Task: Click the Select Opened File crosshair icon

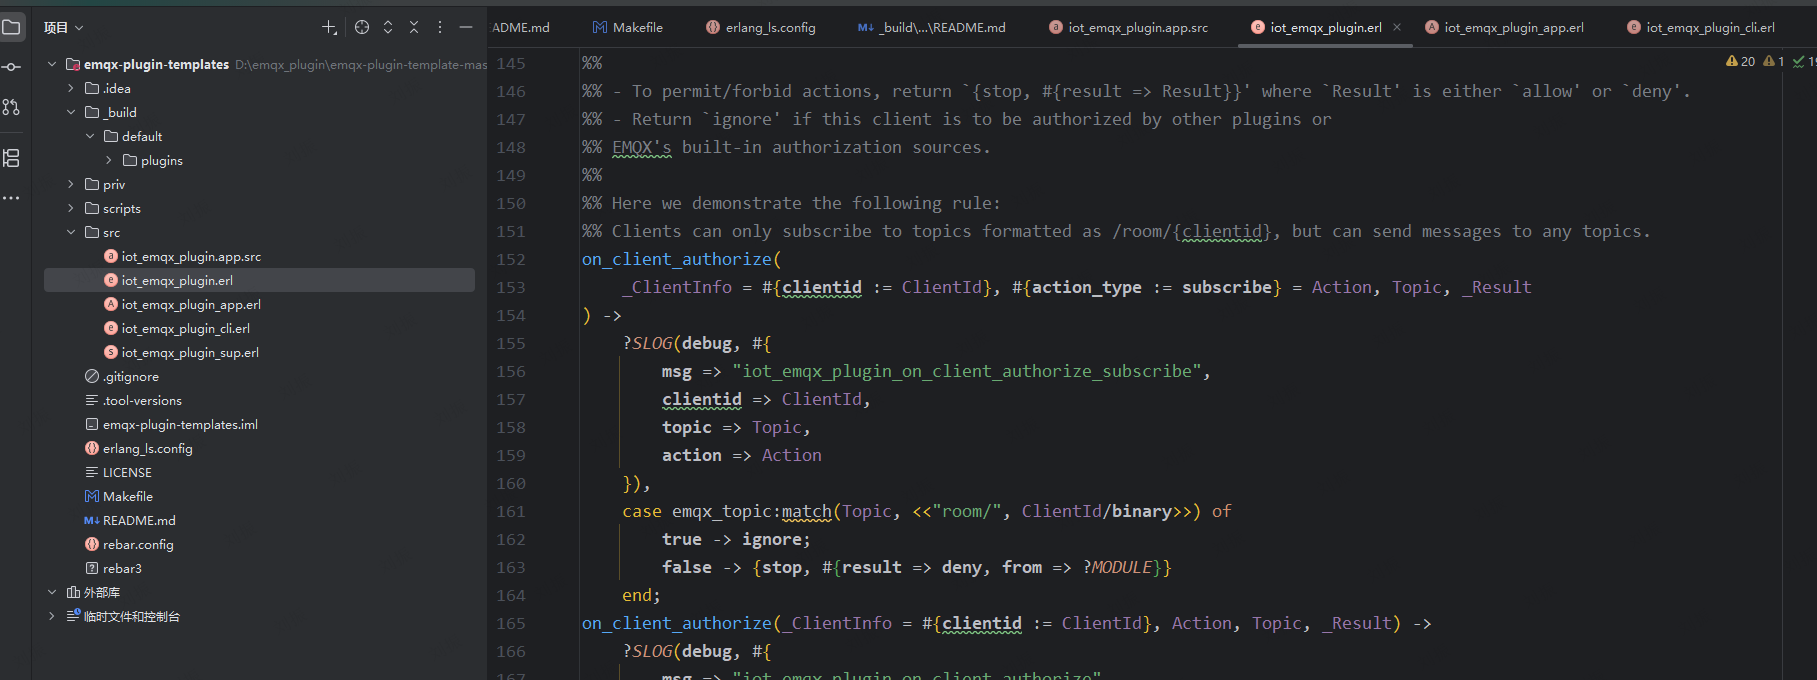Action: [x=362, y=28]
